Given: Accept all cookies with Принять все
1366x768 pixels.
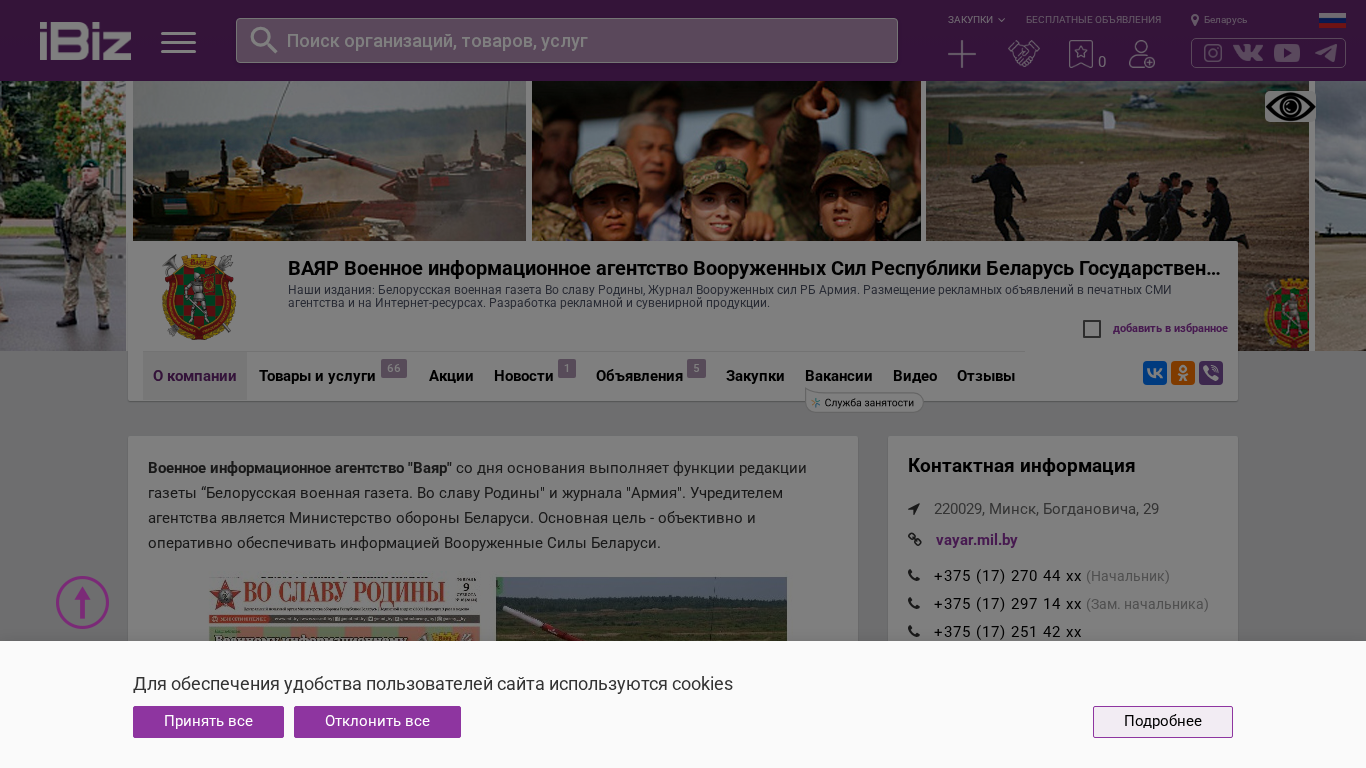Looking at the screenshot, I should coord(208,722).
